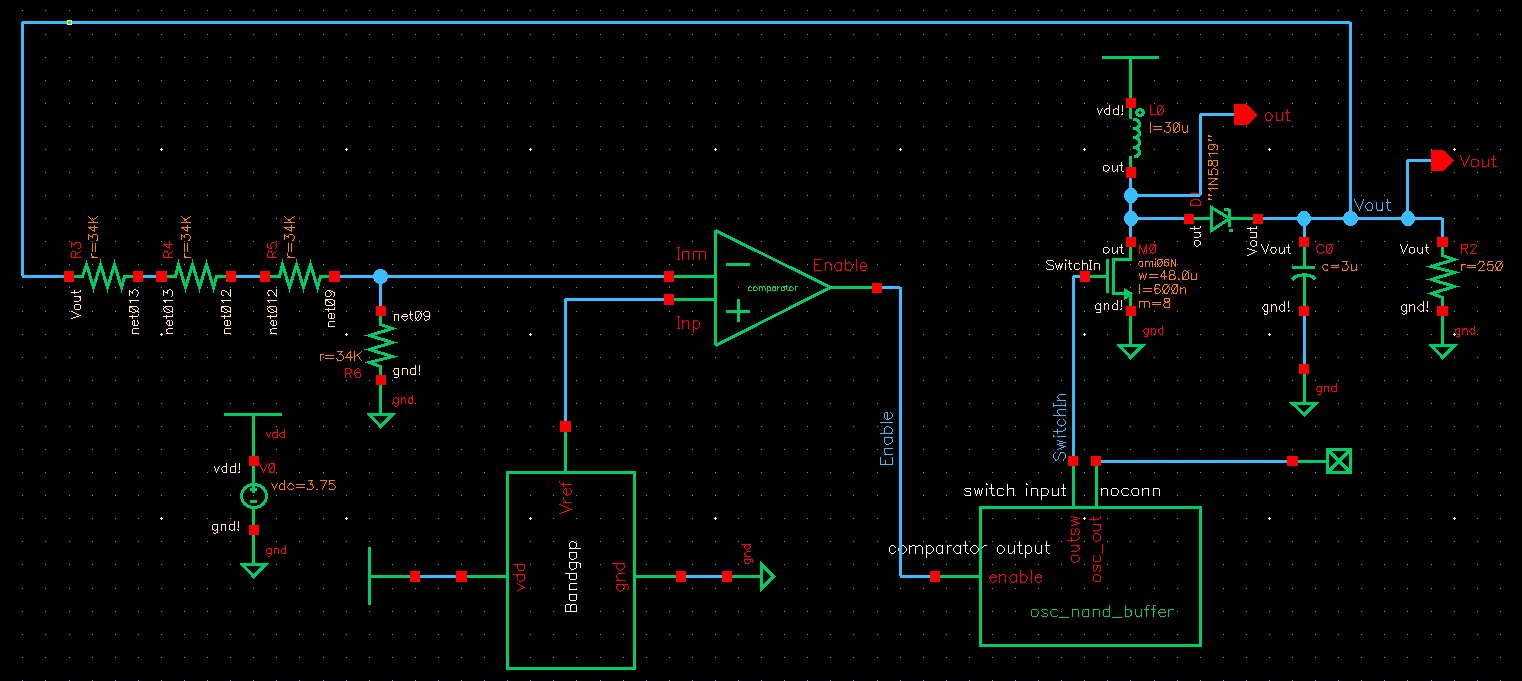Viewport: 1522px width, 681px height.
Task: Select load resistor R2 symbol
Action: point(1442,277)
